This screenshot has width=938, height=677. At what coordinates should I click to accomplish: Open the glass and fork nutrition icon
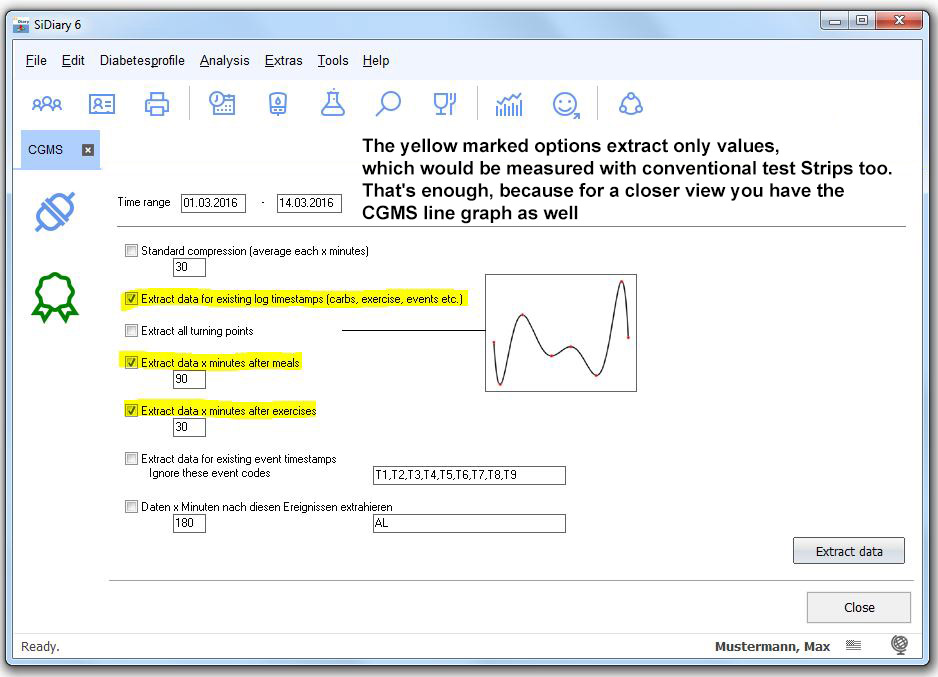(x=444, y=104)
